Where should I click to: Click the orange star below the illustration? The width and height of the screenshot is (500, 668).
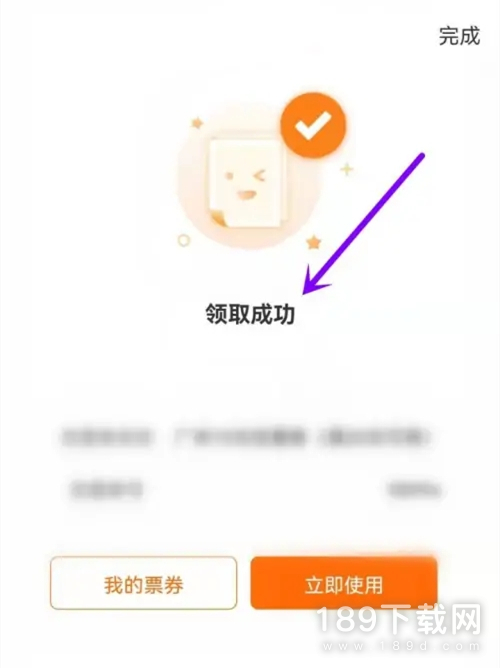tap(313, 242)
